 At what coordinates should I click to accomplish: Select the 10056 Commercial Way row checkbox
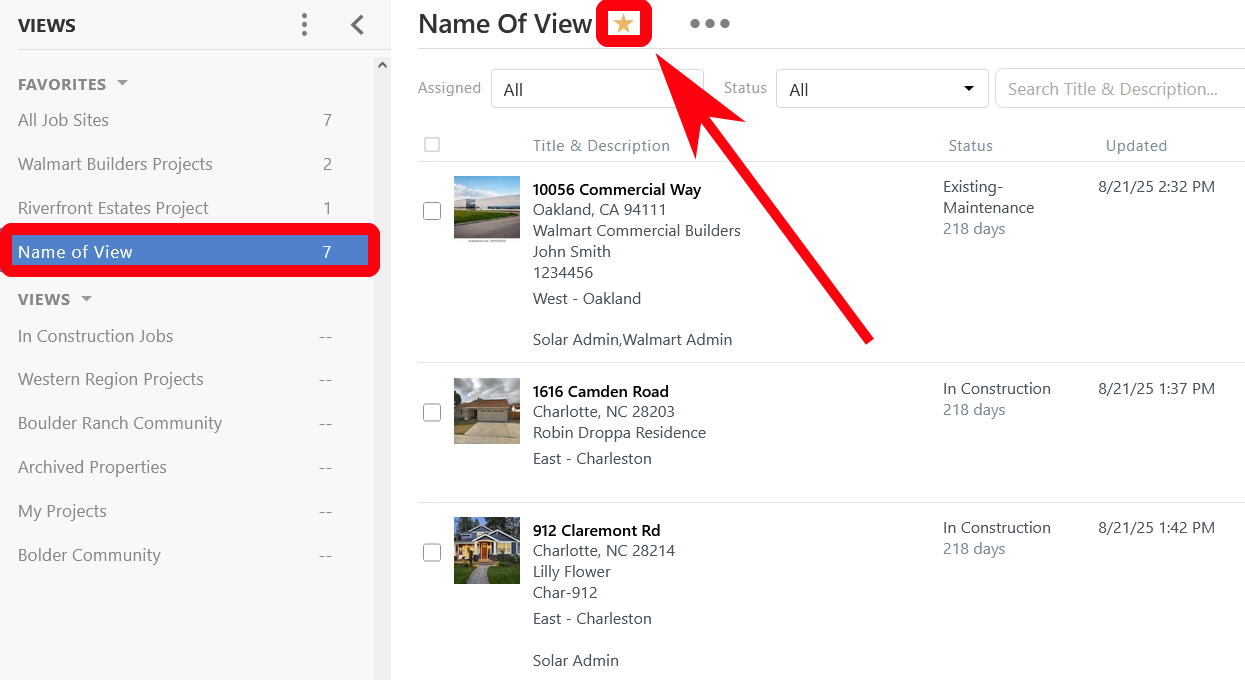coord(432,211)
